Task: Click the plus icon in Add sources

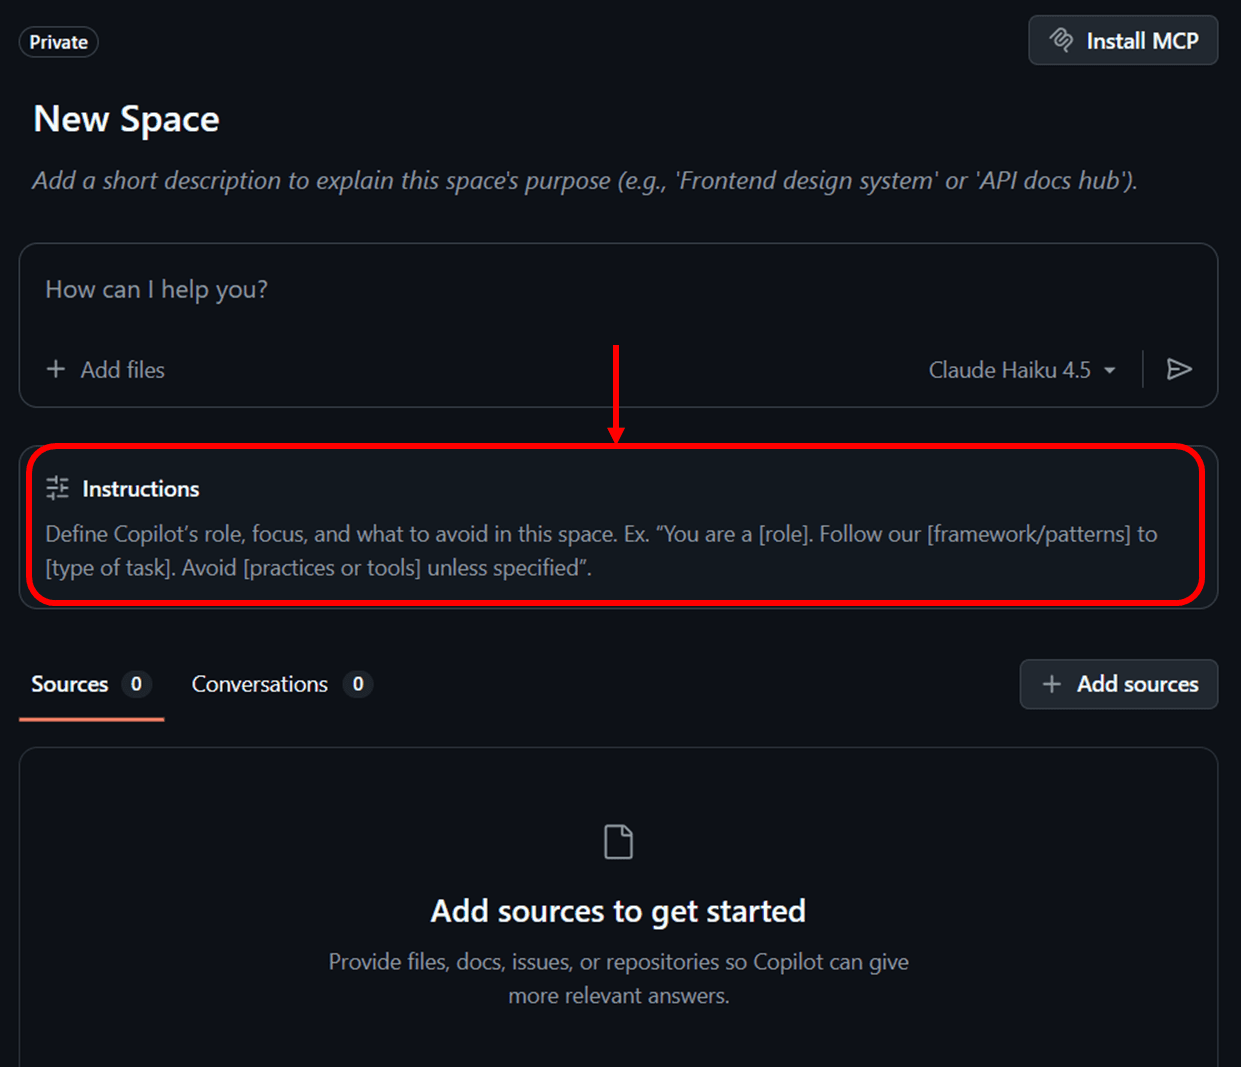Action: [x=1051, y=684]
